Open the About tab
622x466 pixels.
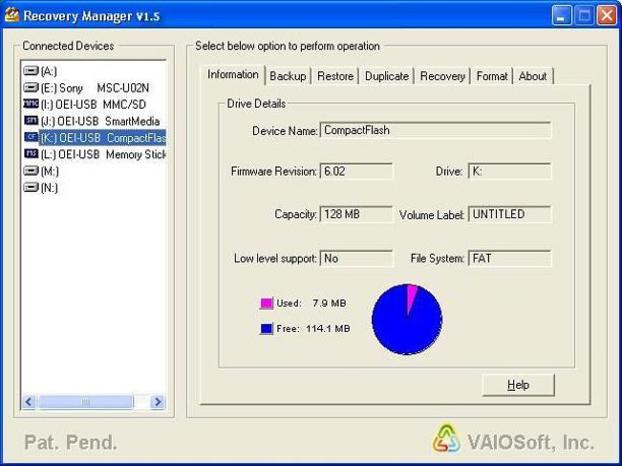point(533,76)
